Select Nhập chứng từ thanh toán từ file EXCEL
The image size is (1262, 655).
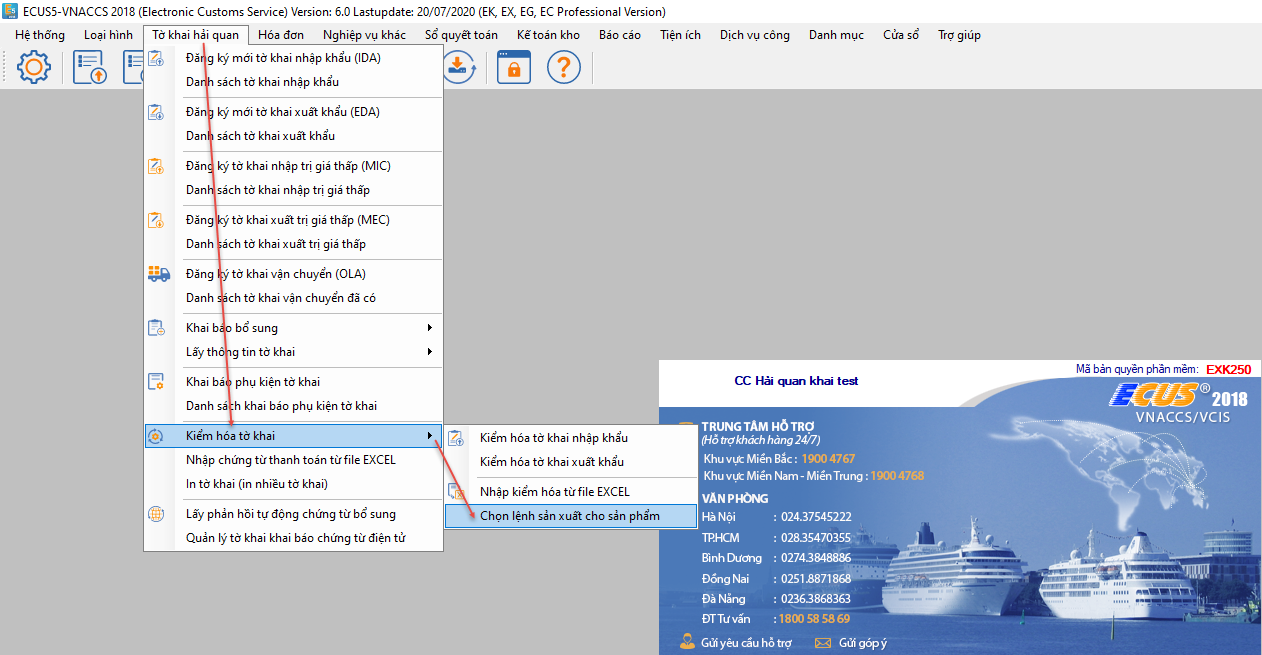pyautogui.click(x=293, y=460)
